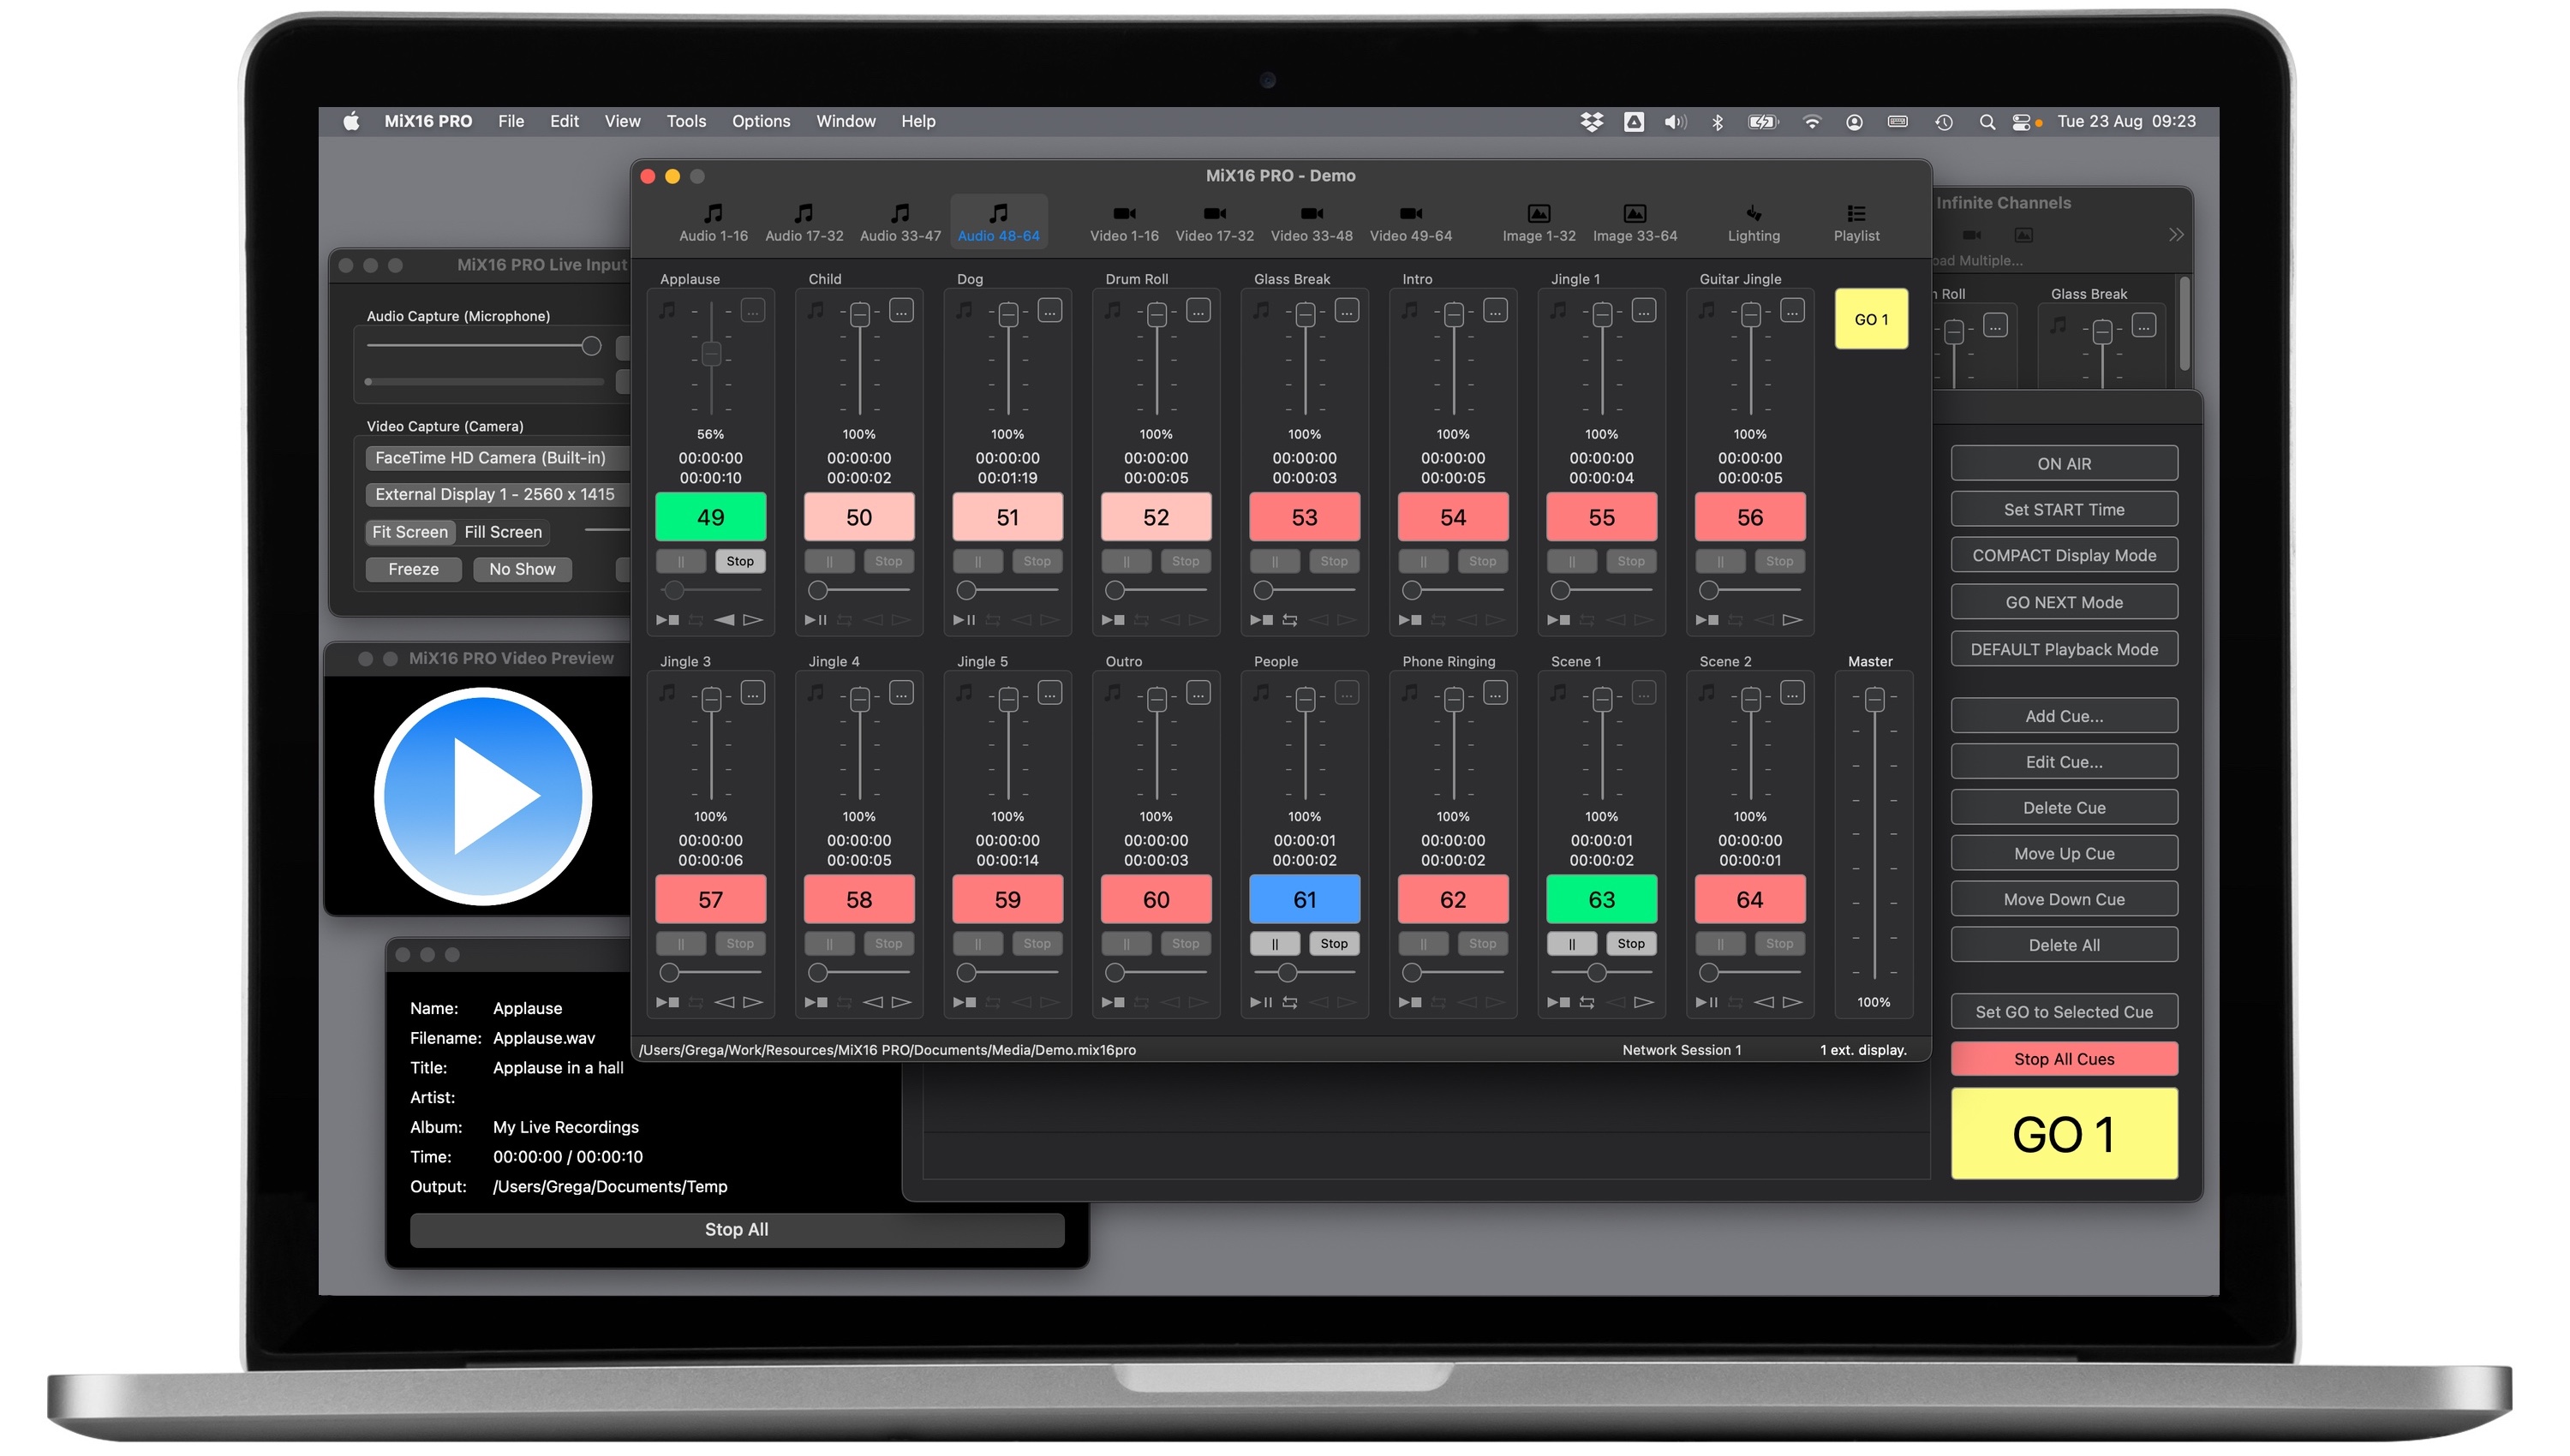Select Fill Screen video mode

point(503,532)
